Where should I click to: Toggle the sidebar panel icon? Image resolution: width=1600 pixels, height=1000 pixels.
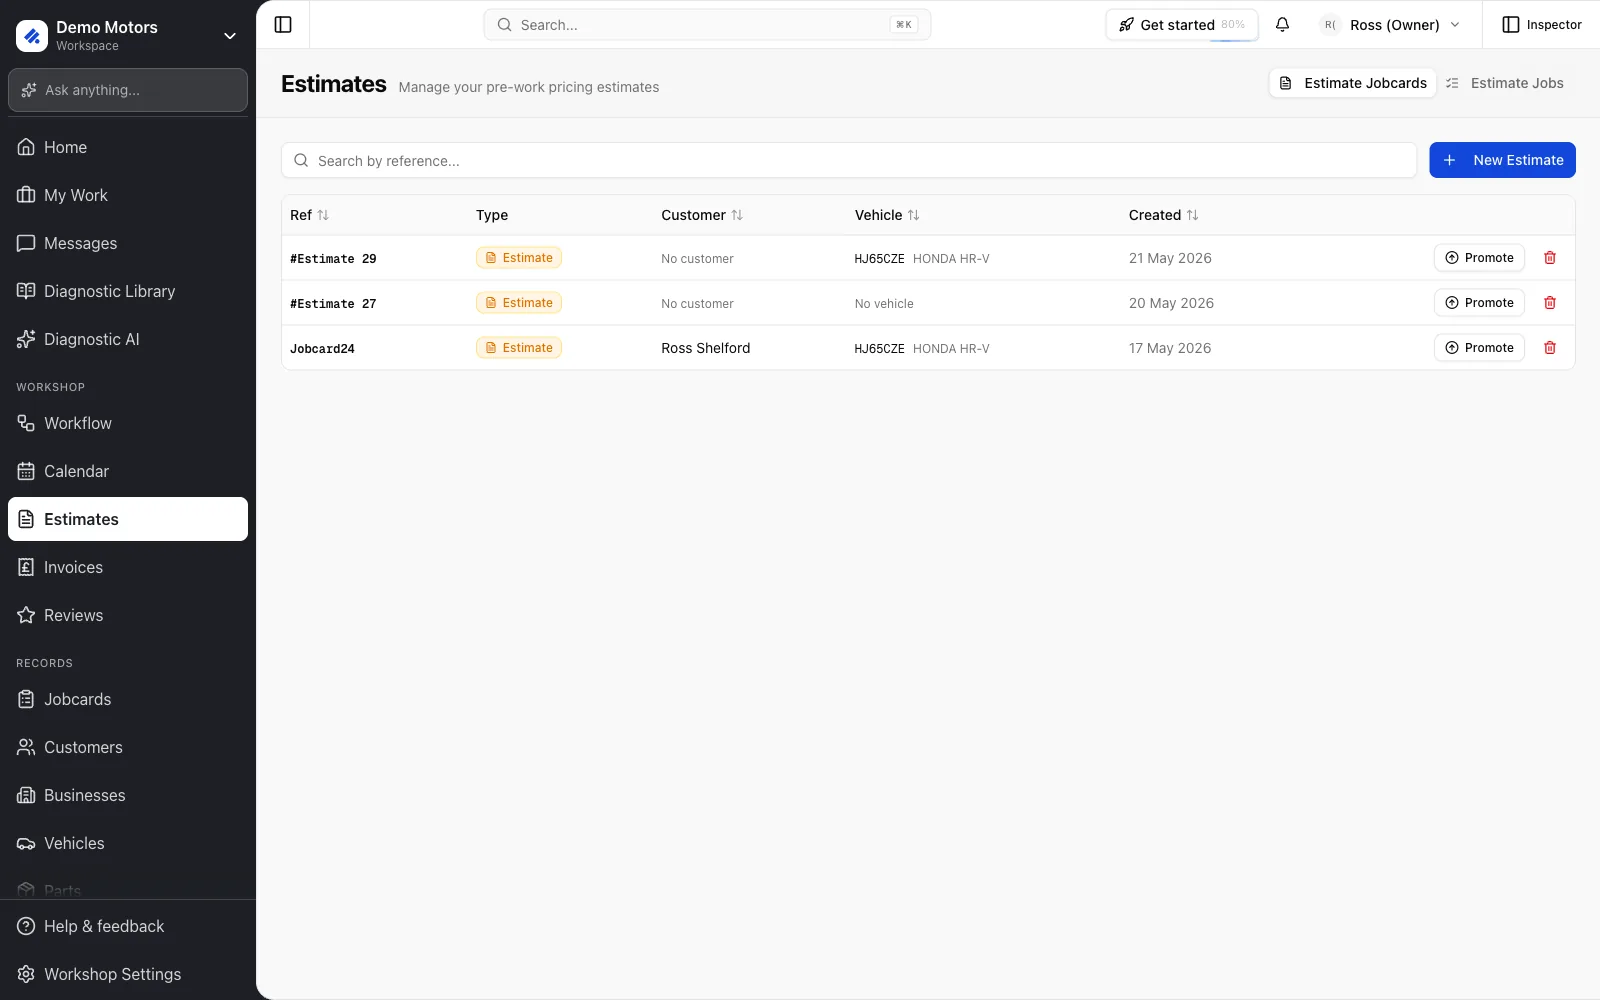[283, 25]
